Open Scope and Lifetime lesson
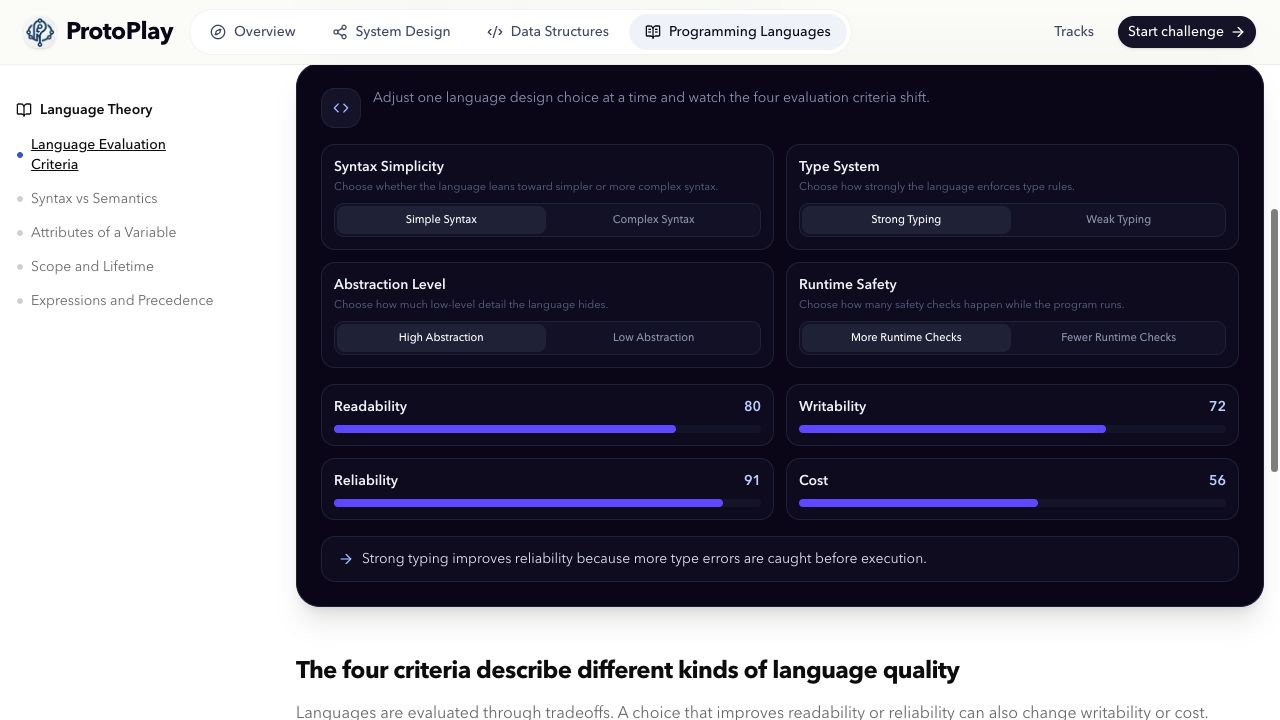This screenshot has height=720, width=1280. pos(92,267)
